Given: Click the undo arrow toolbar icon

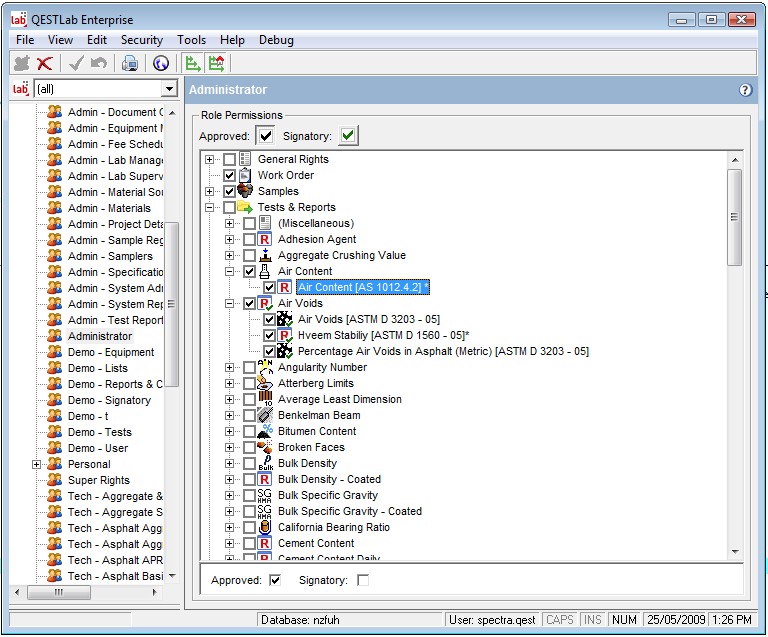Looking at the screenshot, I should [x=98, y=63].
